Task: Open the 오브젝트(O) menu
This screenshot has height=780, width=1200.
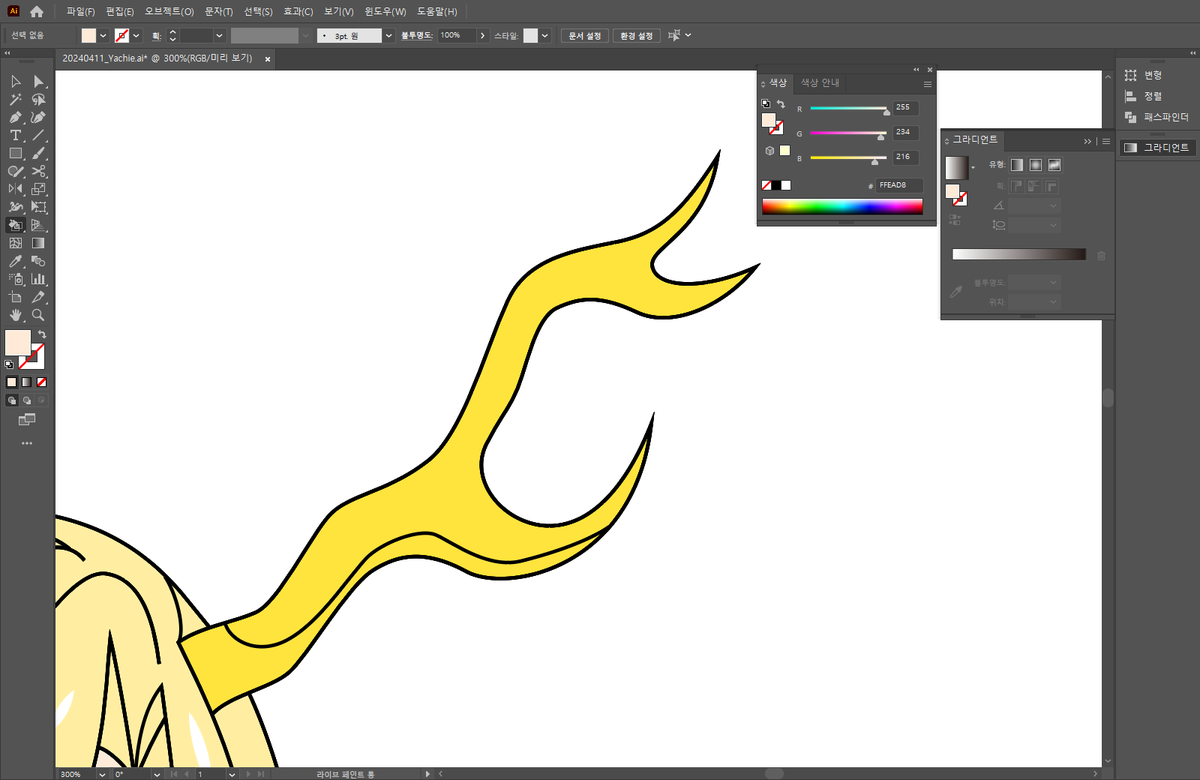Action: pos(169,12)
